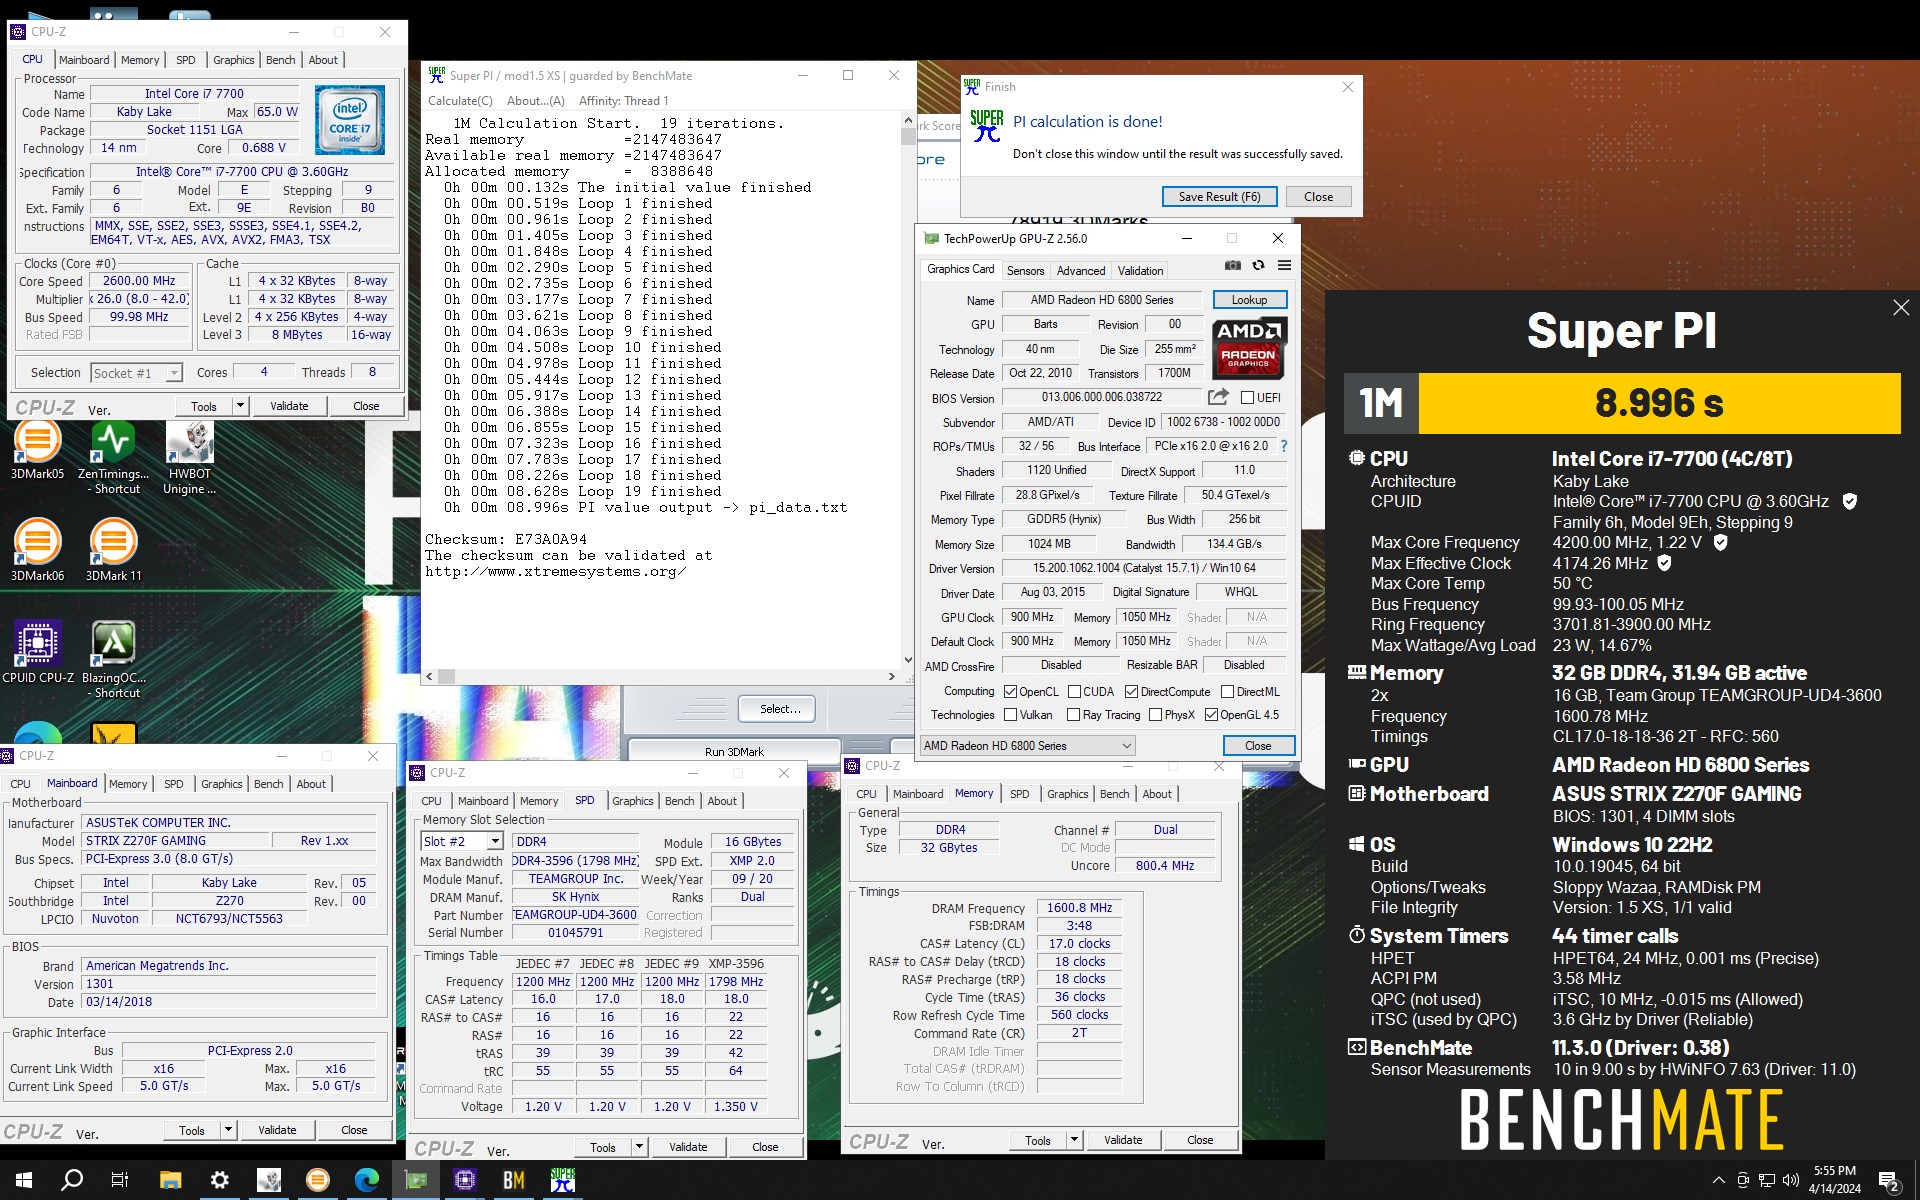Click Bus Interface help question mark
Image resolution: width=1920 pixels, height=1200 pixels.
click(x=1284, y=446)
